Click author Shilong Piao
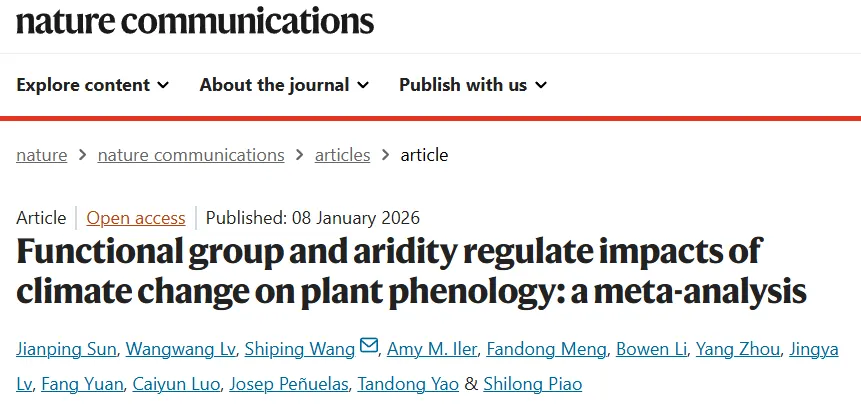861x416 pixels. click(x=532, y=384)
